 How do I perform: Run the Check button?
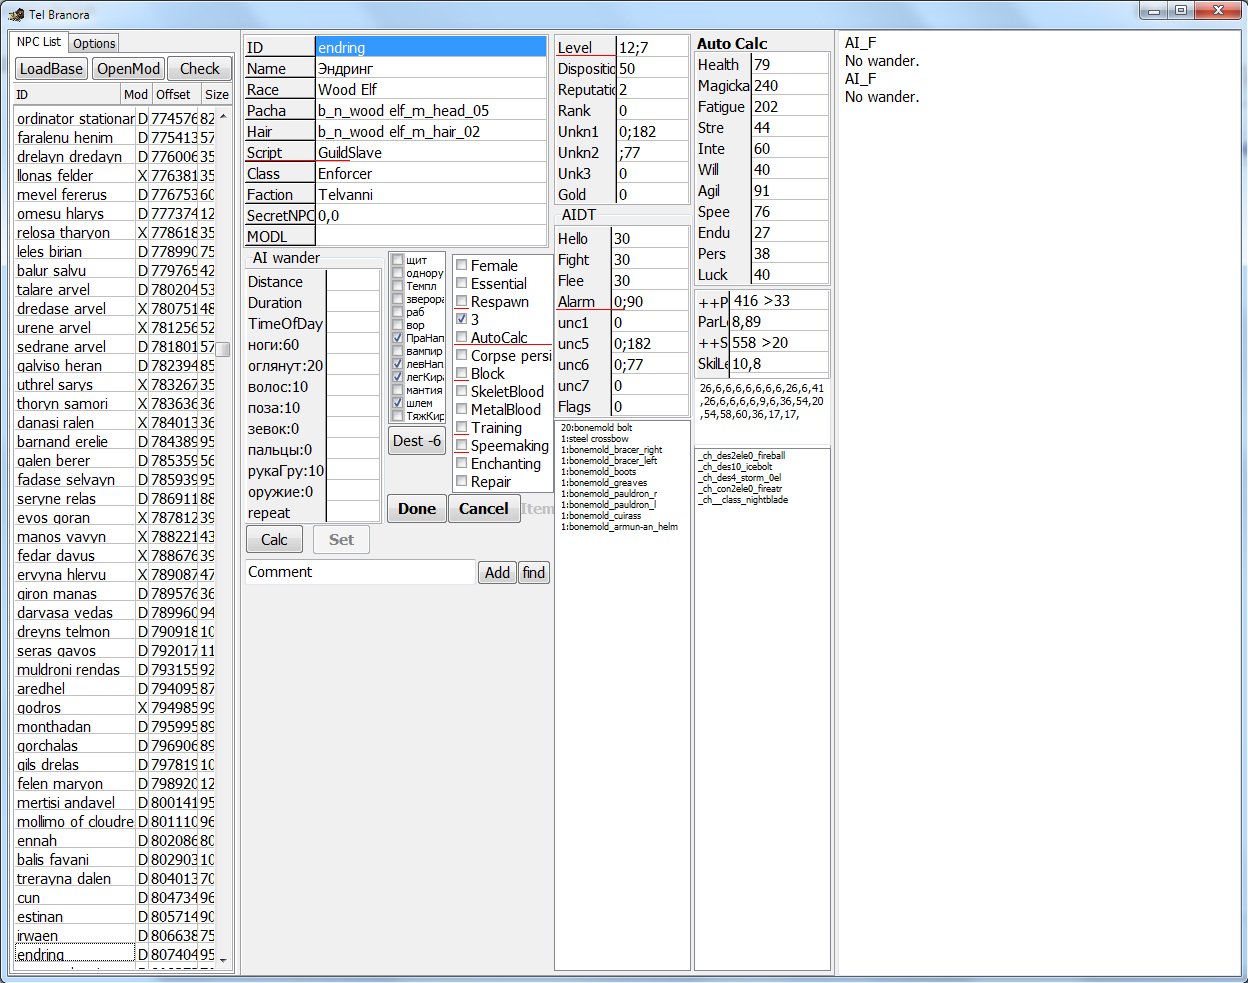coord(199,69)
